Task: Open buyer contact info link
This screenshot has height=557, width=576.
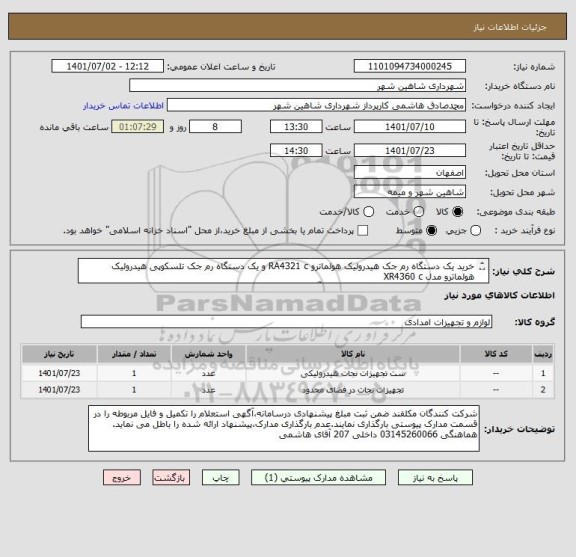Action: pos(123,106)
